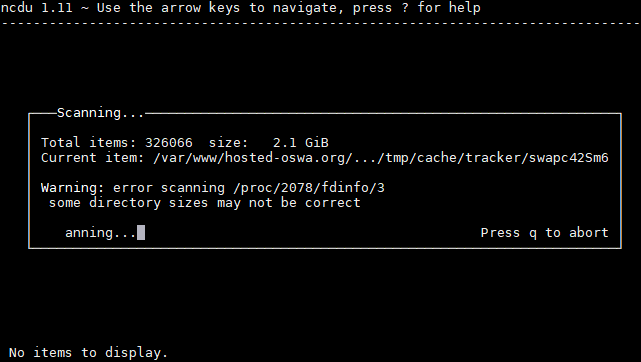Viewport: 641px width, 362px height.
Task: Select the 'Total items: 326066' text
Action: point(117,143)
